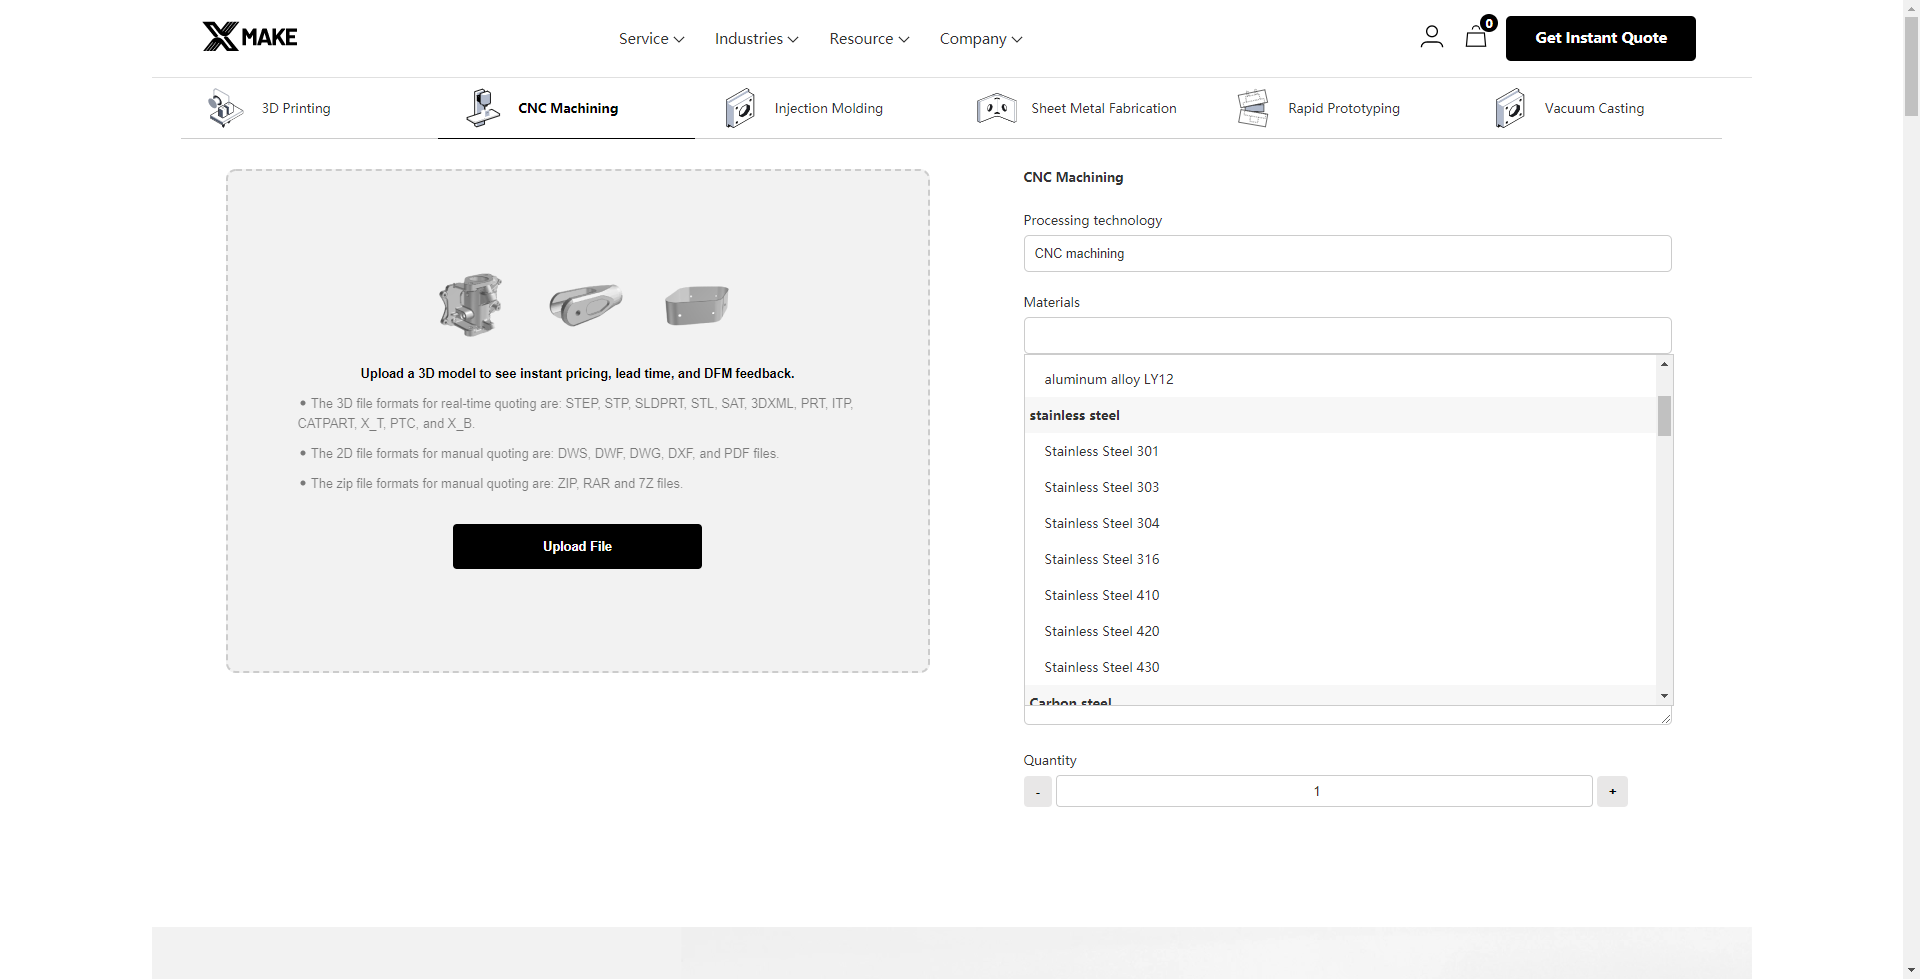Click the Injection Molding icon
Screen dimensions: 1920x979
click(x=740, y=108)
